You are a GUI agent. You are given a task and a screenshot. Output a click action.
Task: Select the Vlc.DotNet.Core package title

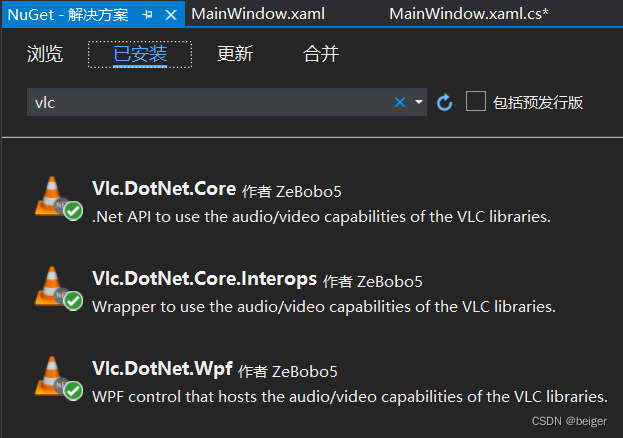pos(164,188)
